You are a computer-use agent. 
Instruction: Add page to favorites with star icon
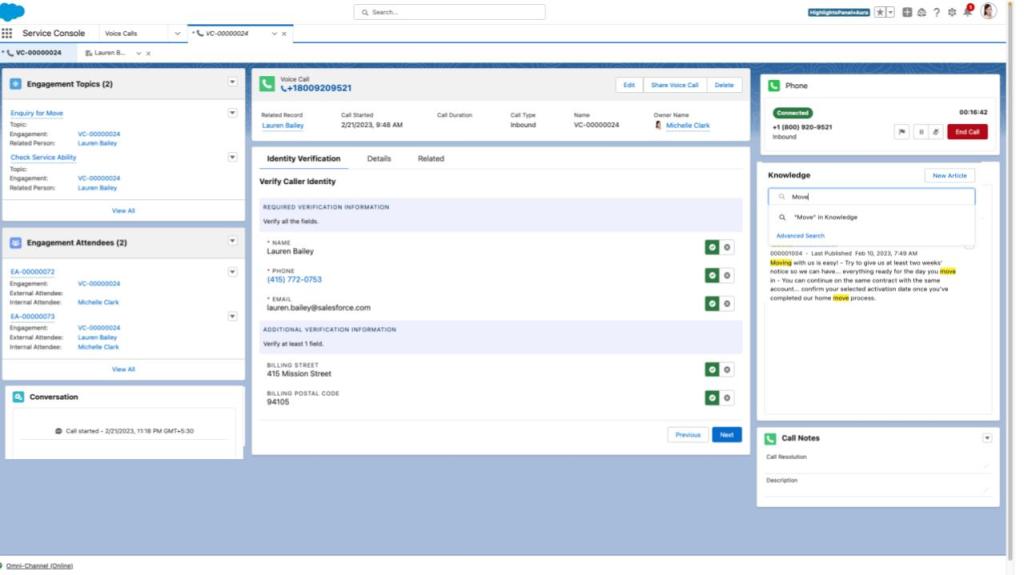tap(879, 12)
